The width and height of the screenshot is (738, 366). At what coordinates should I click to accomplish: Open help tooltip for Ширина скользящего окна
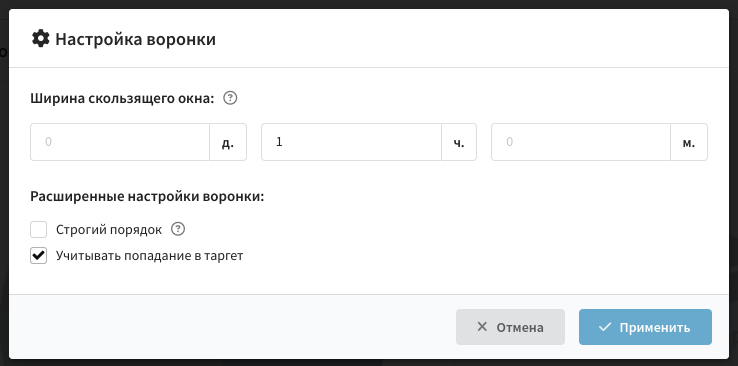(x=230, y=98)
